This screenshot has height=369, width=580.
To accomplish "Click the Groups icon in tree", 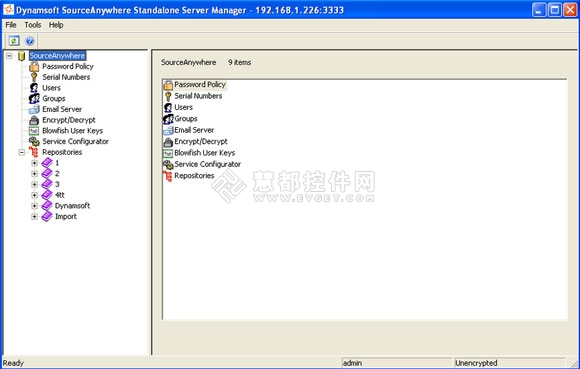I will [x=34, y=99].
